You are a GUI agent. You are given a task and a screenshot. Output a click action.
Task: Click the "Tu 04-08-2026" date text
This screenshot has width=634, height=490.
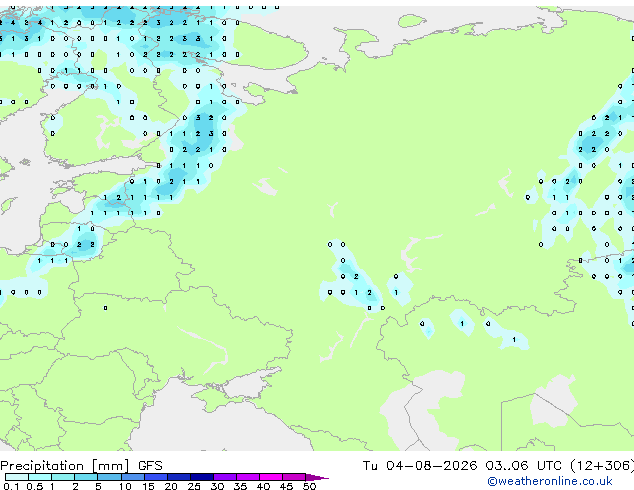420,466
